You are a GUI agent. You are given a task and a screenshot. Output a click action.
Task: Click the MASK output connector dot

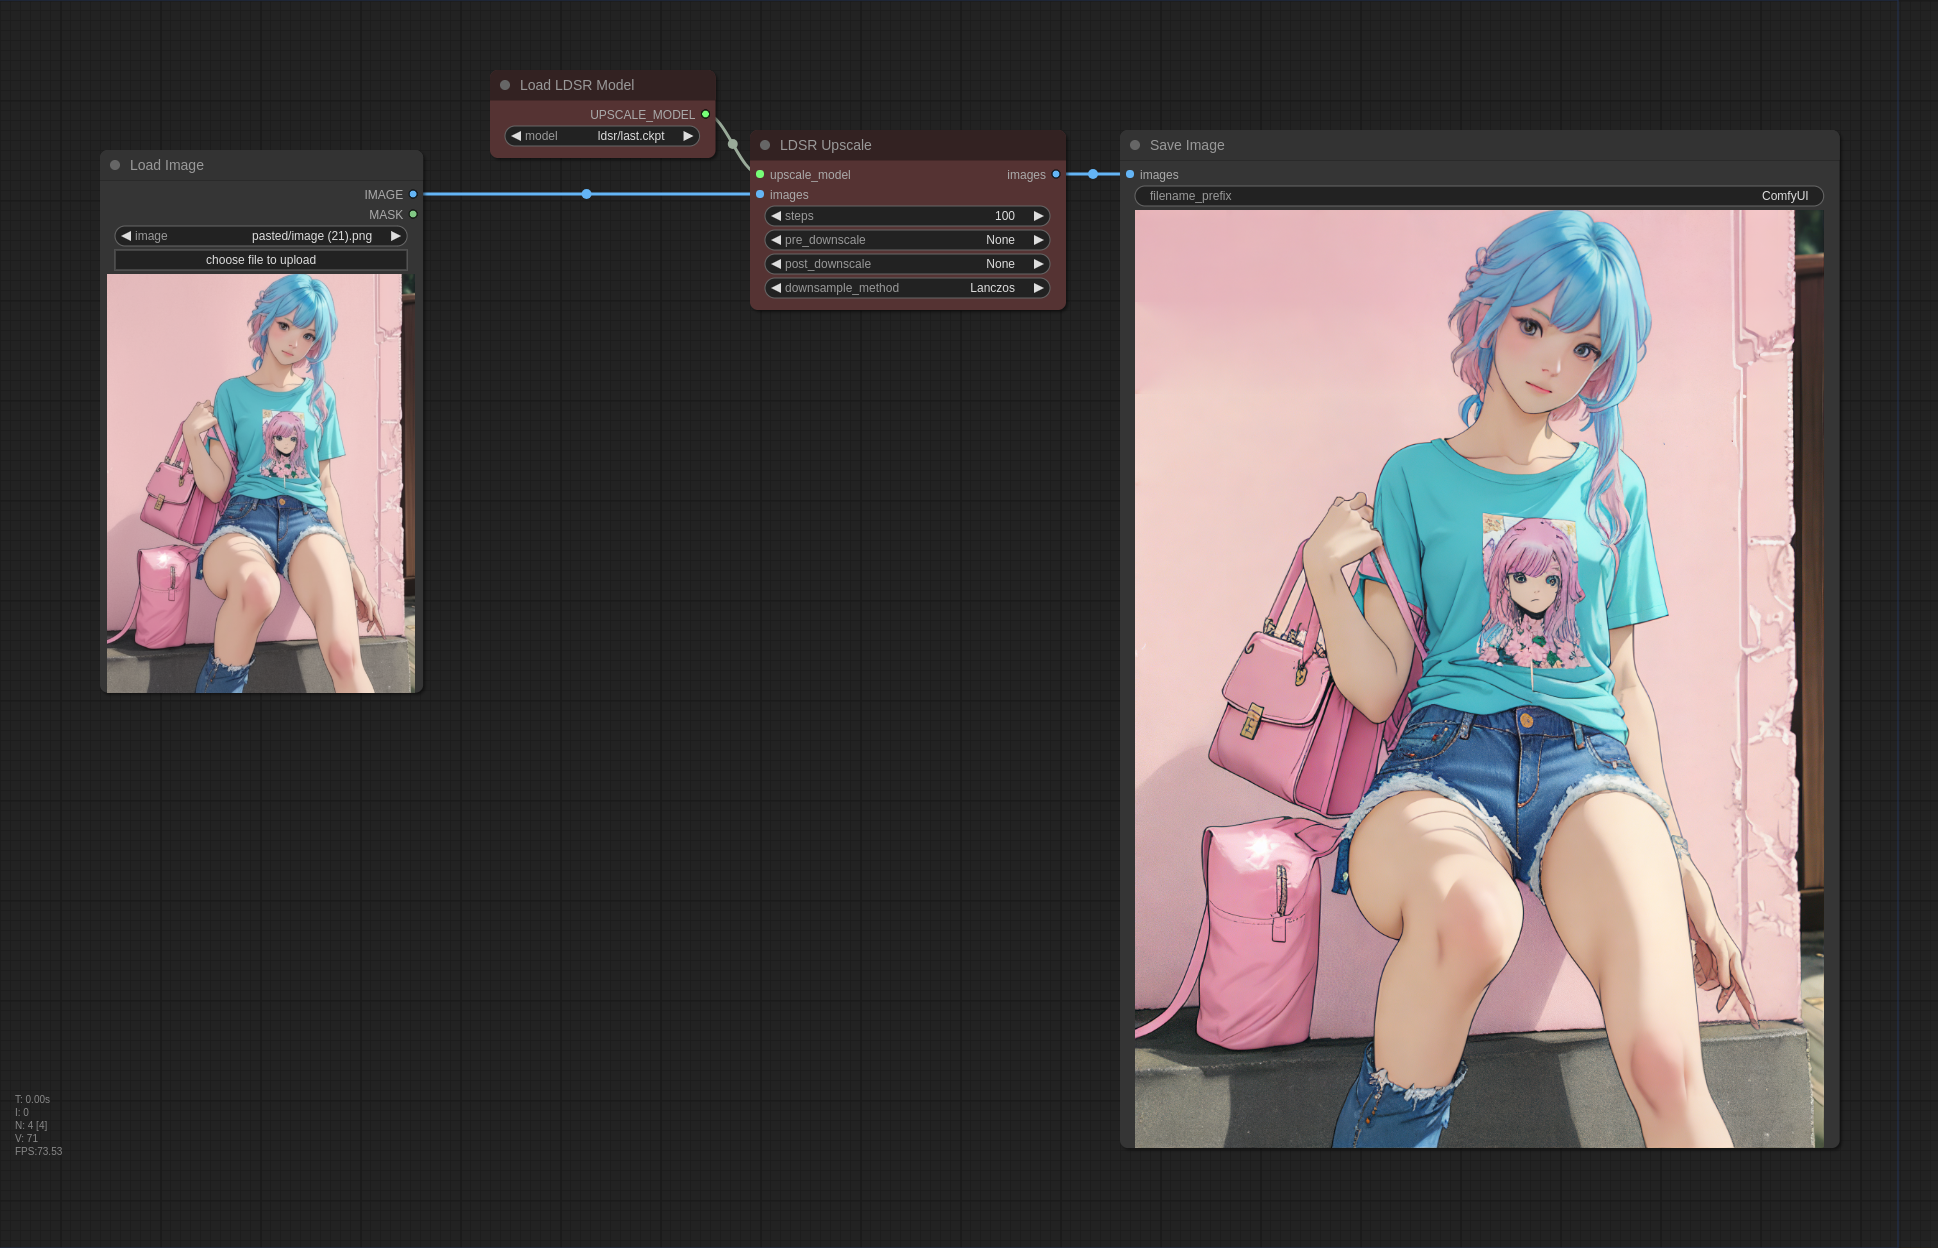coord(413,214)
